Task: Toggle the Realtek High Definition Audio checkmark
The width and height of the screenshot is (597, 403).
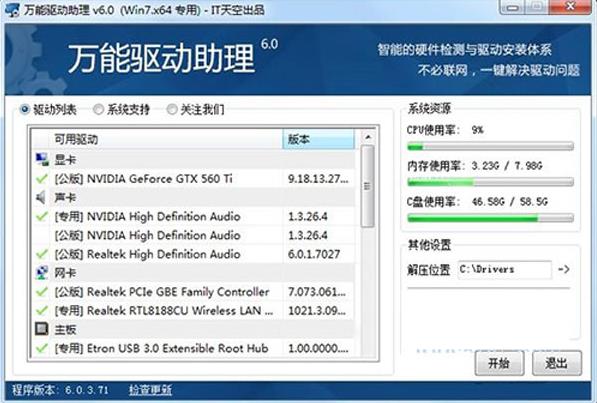Action: tap(42, 254)
